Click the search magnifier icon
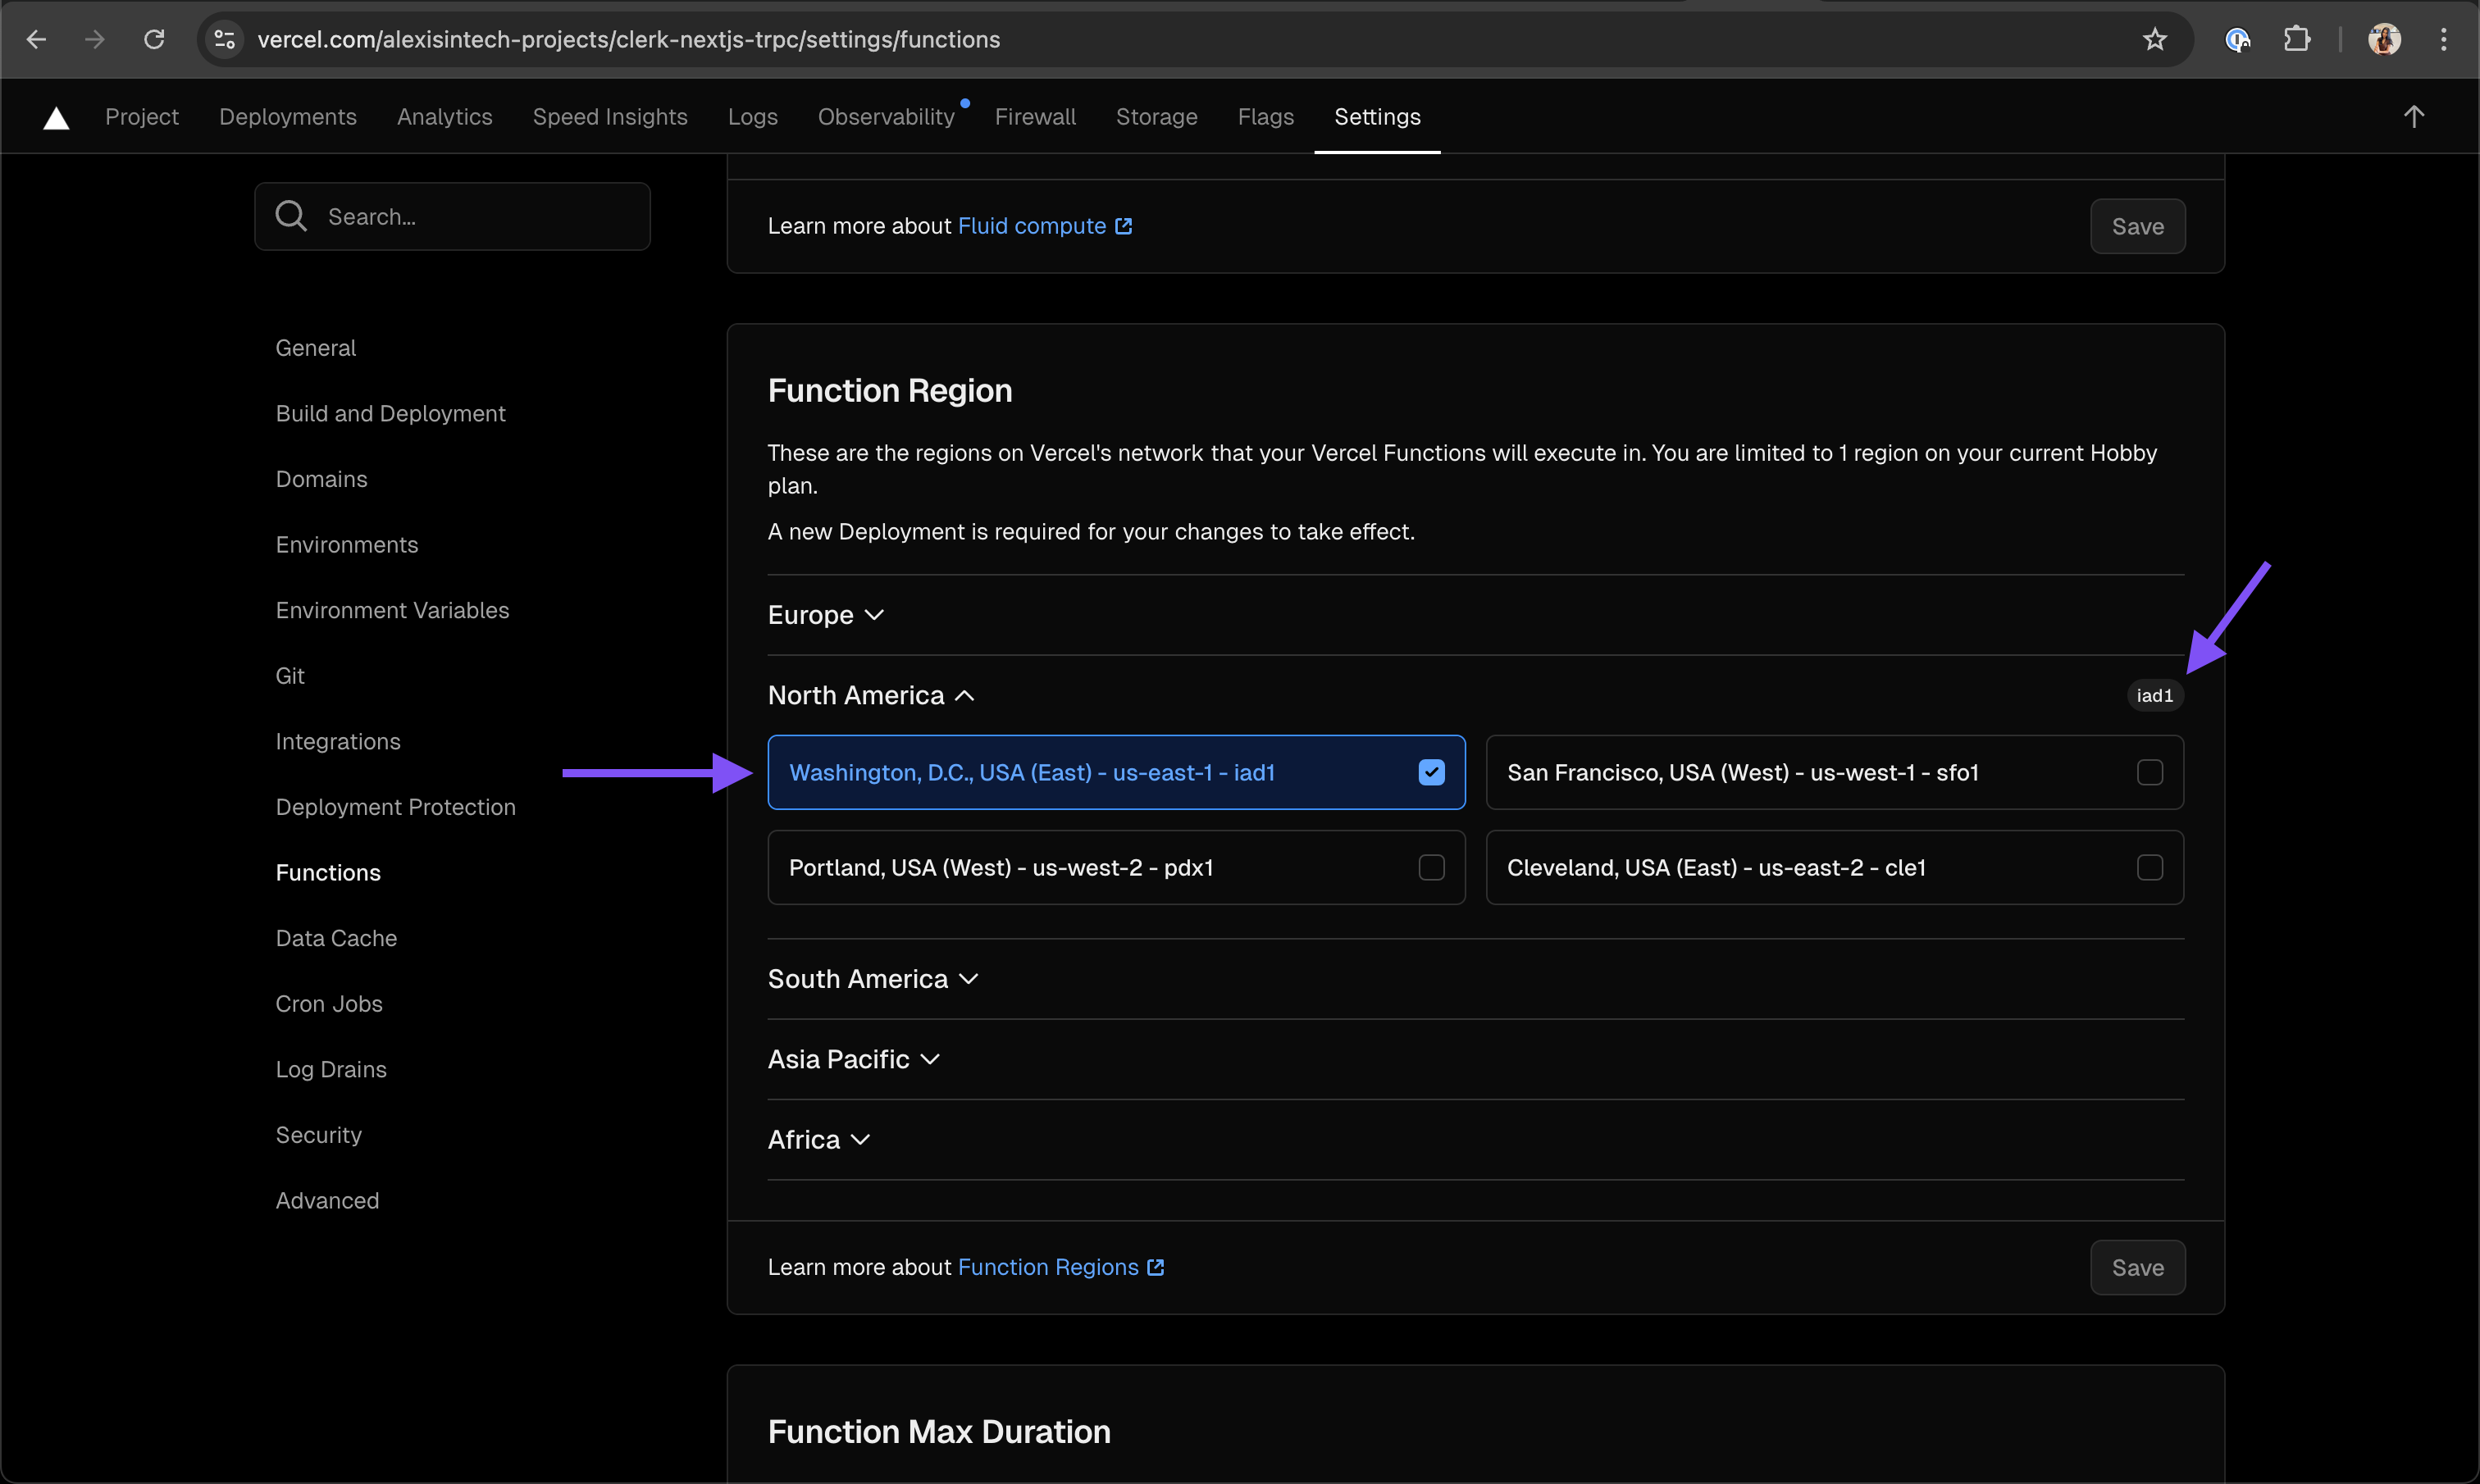Viewport: 2480px width, 1484px height. [x=291, y=216]
